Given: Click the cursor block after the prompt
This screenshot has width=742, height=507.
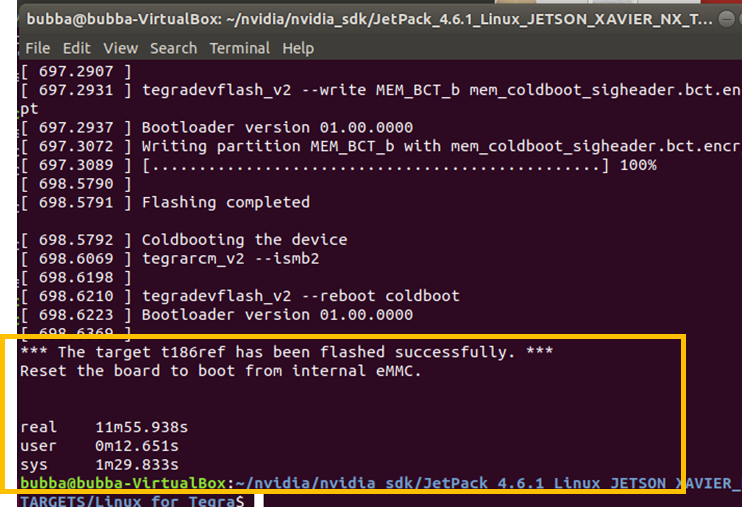Looking at the screenshot, I should tap(257, 501).
